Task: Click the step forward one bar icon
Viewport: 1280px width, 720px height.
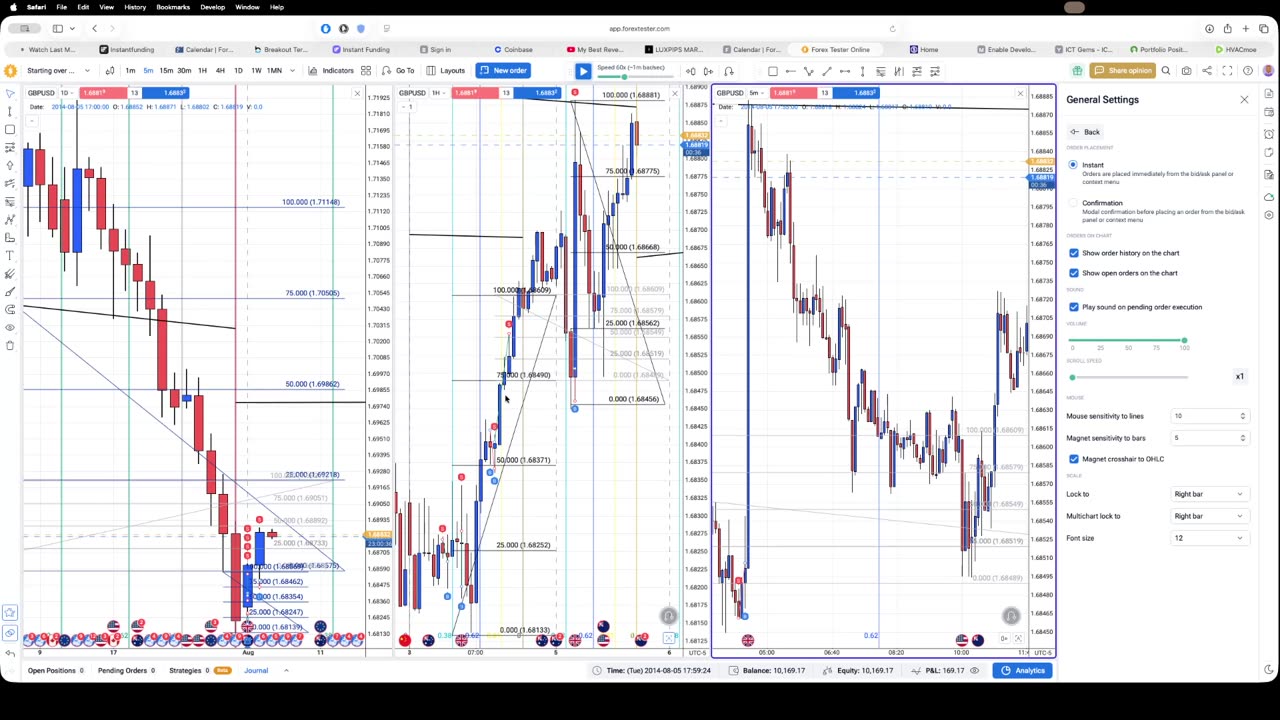Action: [x=708, y=71]
